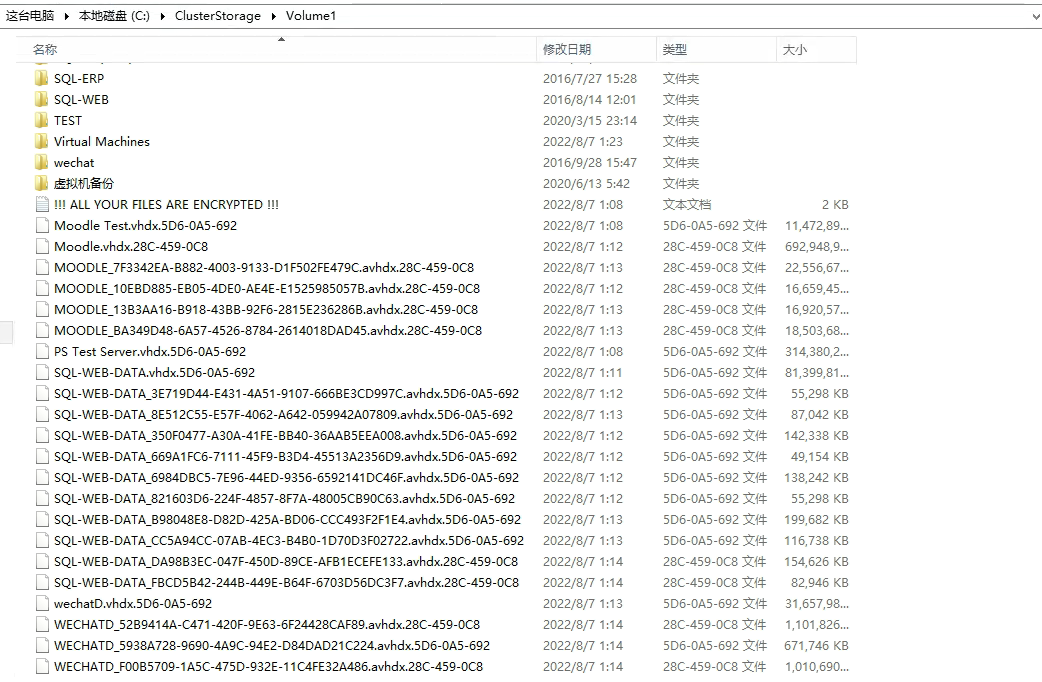Go to 这台电脑 in the breadcrumb
Image resolution: width=1042 pixels, height=682 pixels.
pyautogui.click(x=31, y=16)
